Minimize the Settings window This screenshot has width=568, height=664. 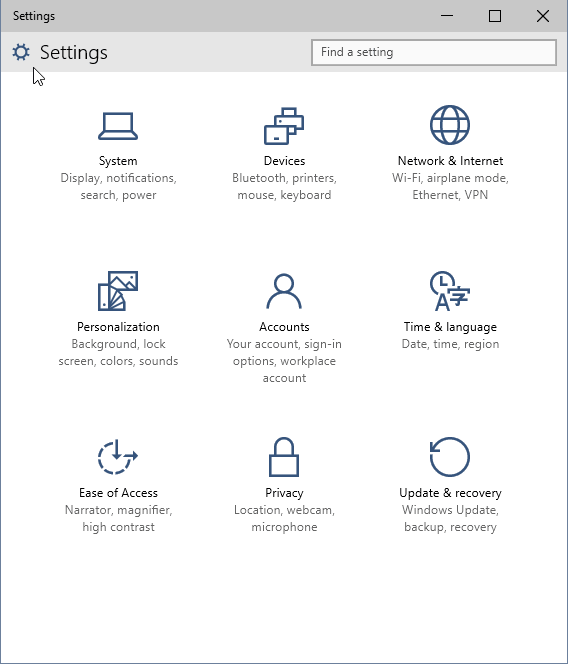(x=447, y=16)
